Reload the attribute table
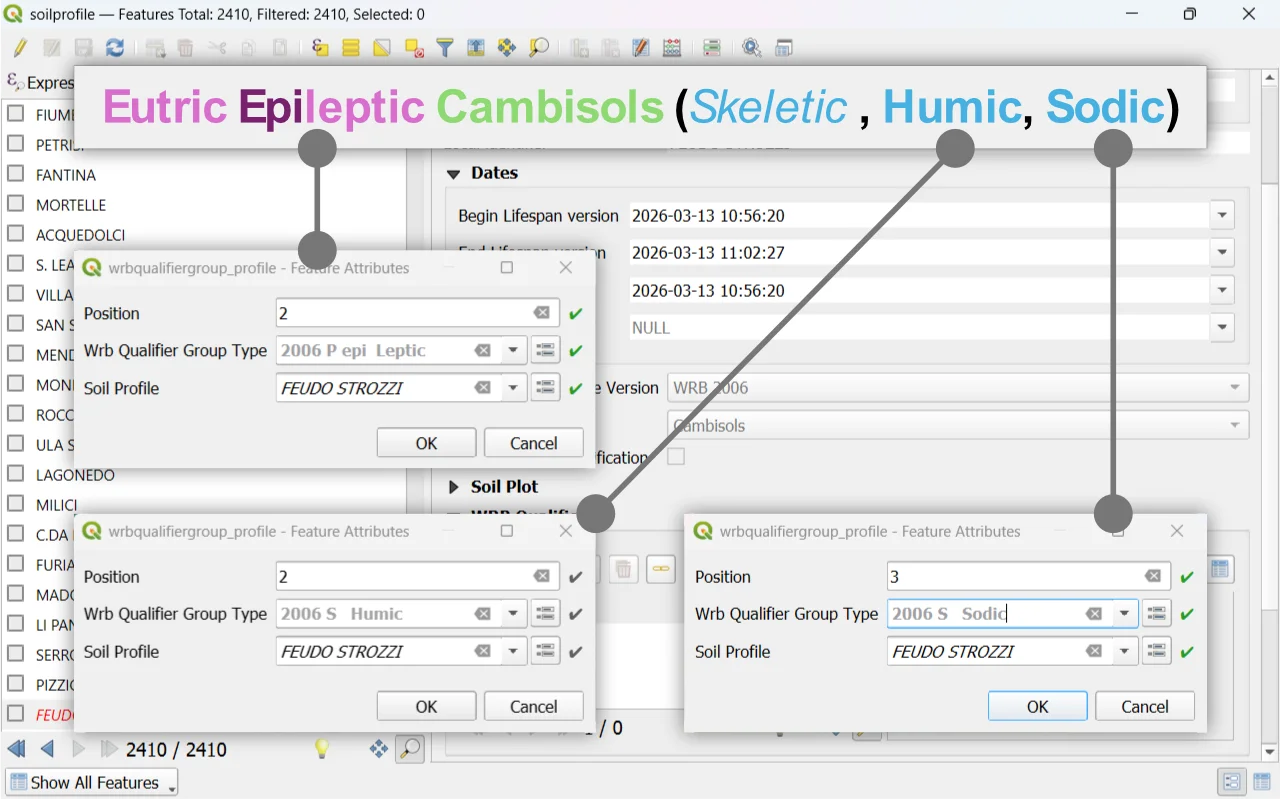 [x=115, y=47]
